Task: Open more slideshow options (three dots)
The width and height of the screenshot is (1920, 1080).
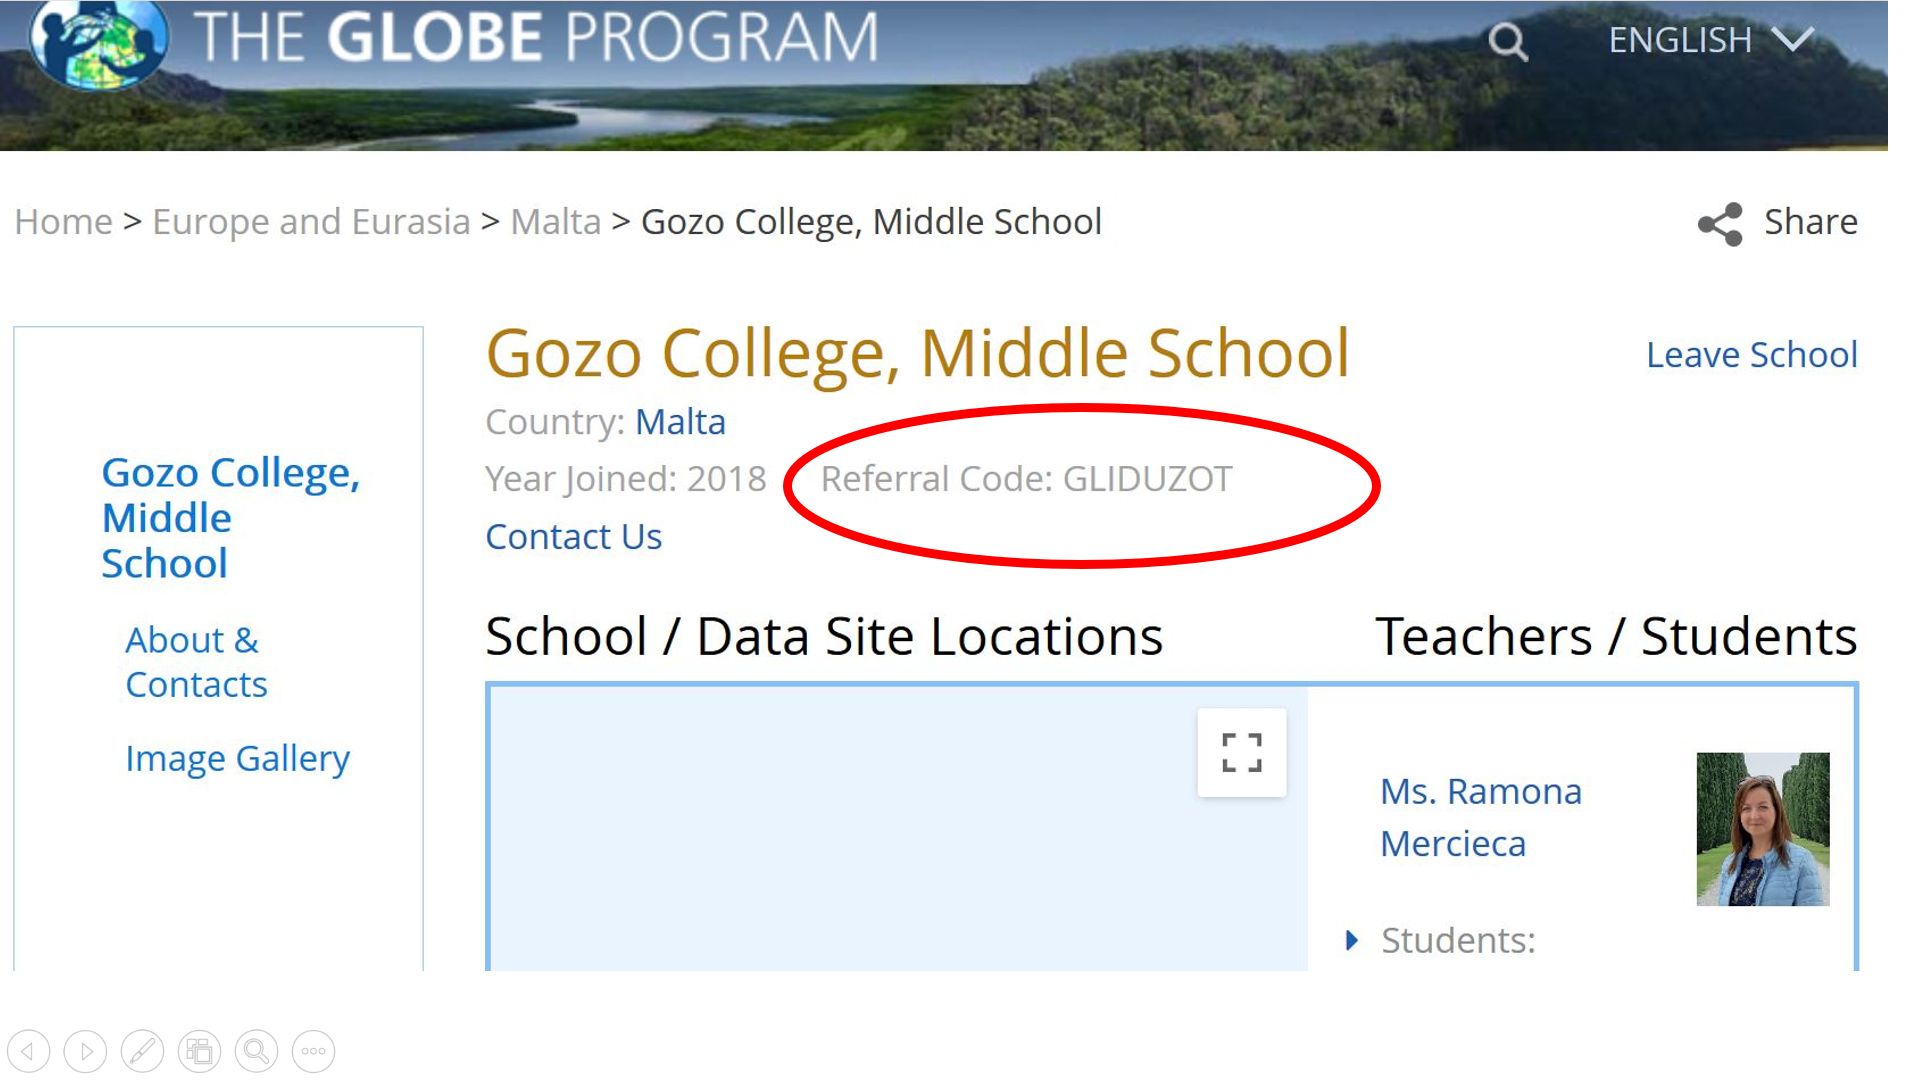Action: tap(313, 1051)
